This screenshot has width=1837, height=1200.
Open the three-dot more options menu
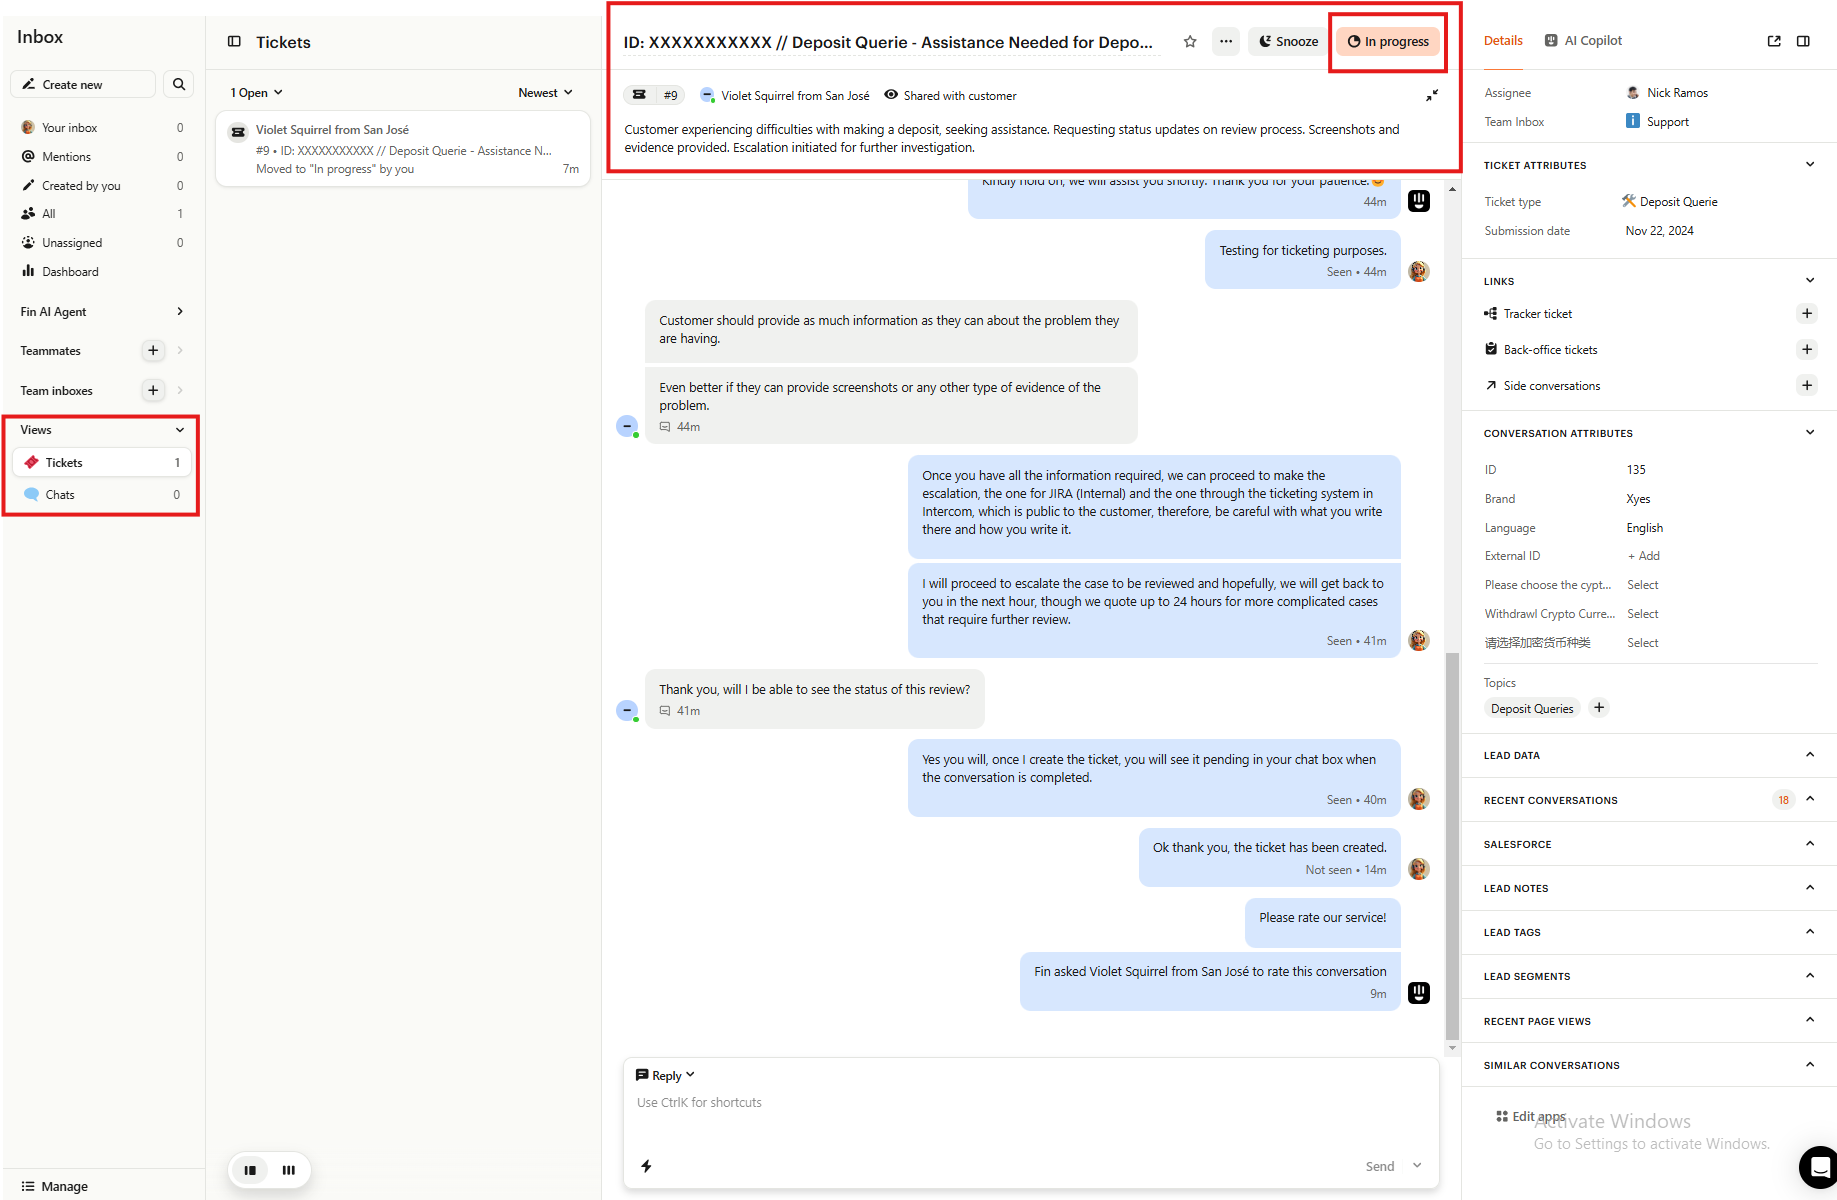(1226, 41)
